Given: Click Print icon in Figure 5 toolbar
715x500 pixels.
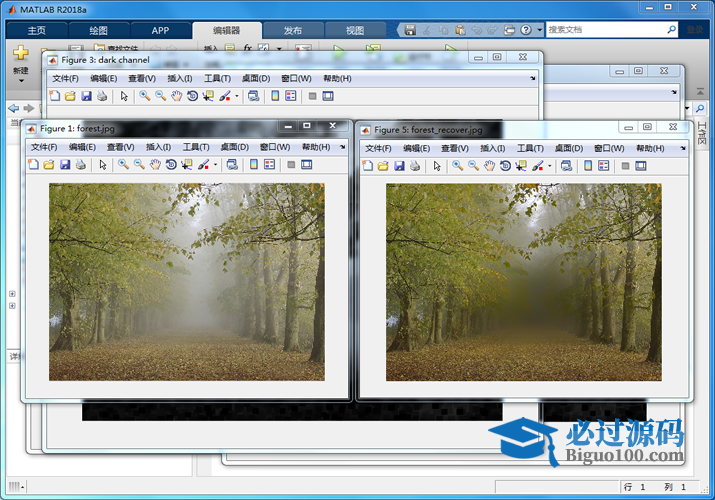Looking at the screenshot, I should click(x=414, y=166).
